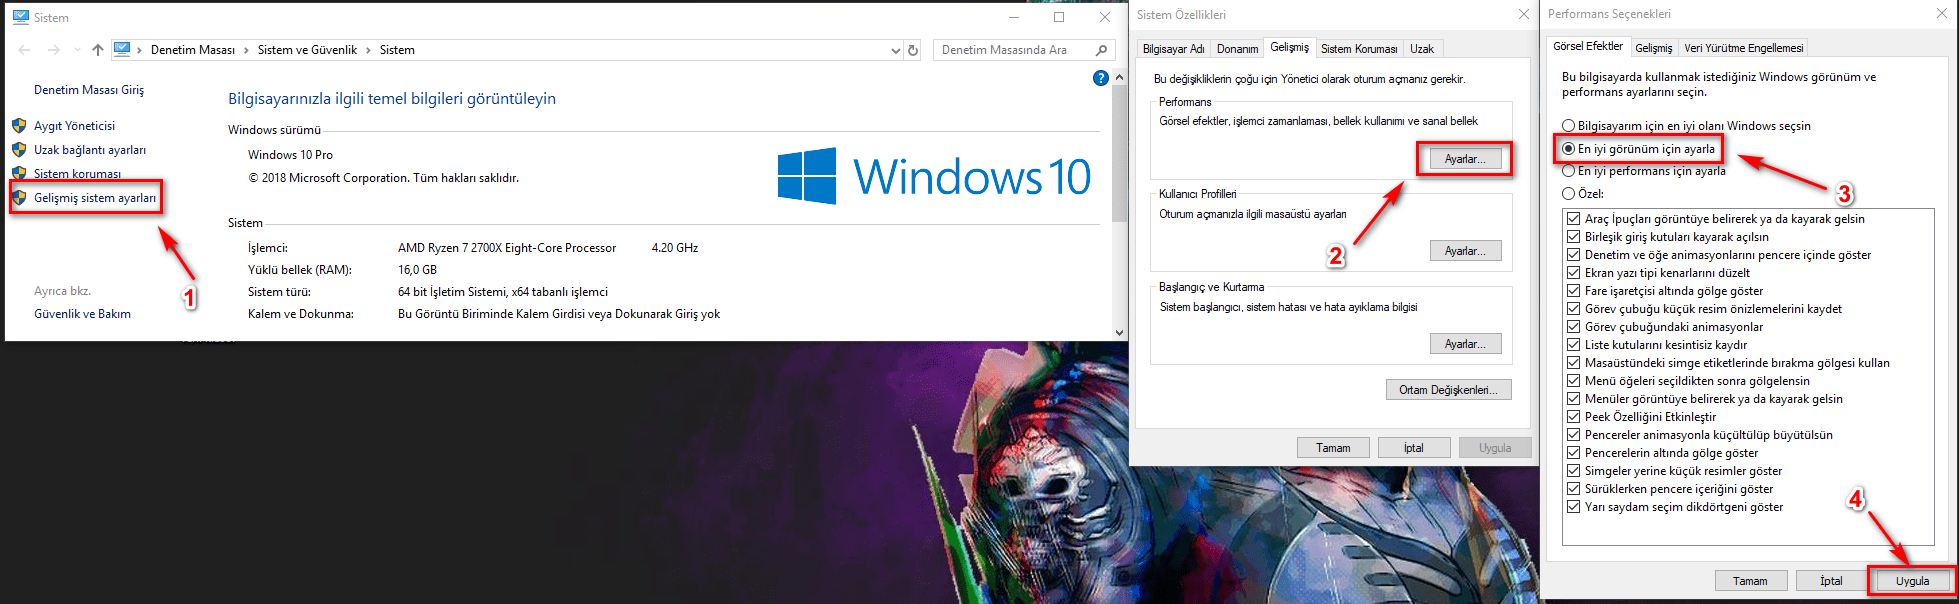Open Veri Yürütme Engellemesi tab
Screen dimensions: 1959x604
click(1743, 48)
